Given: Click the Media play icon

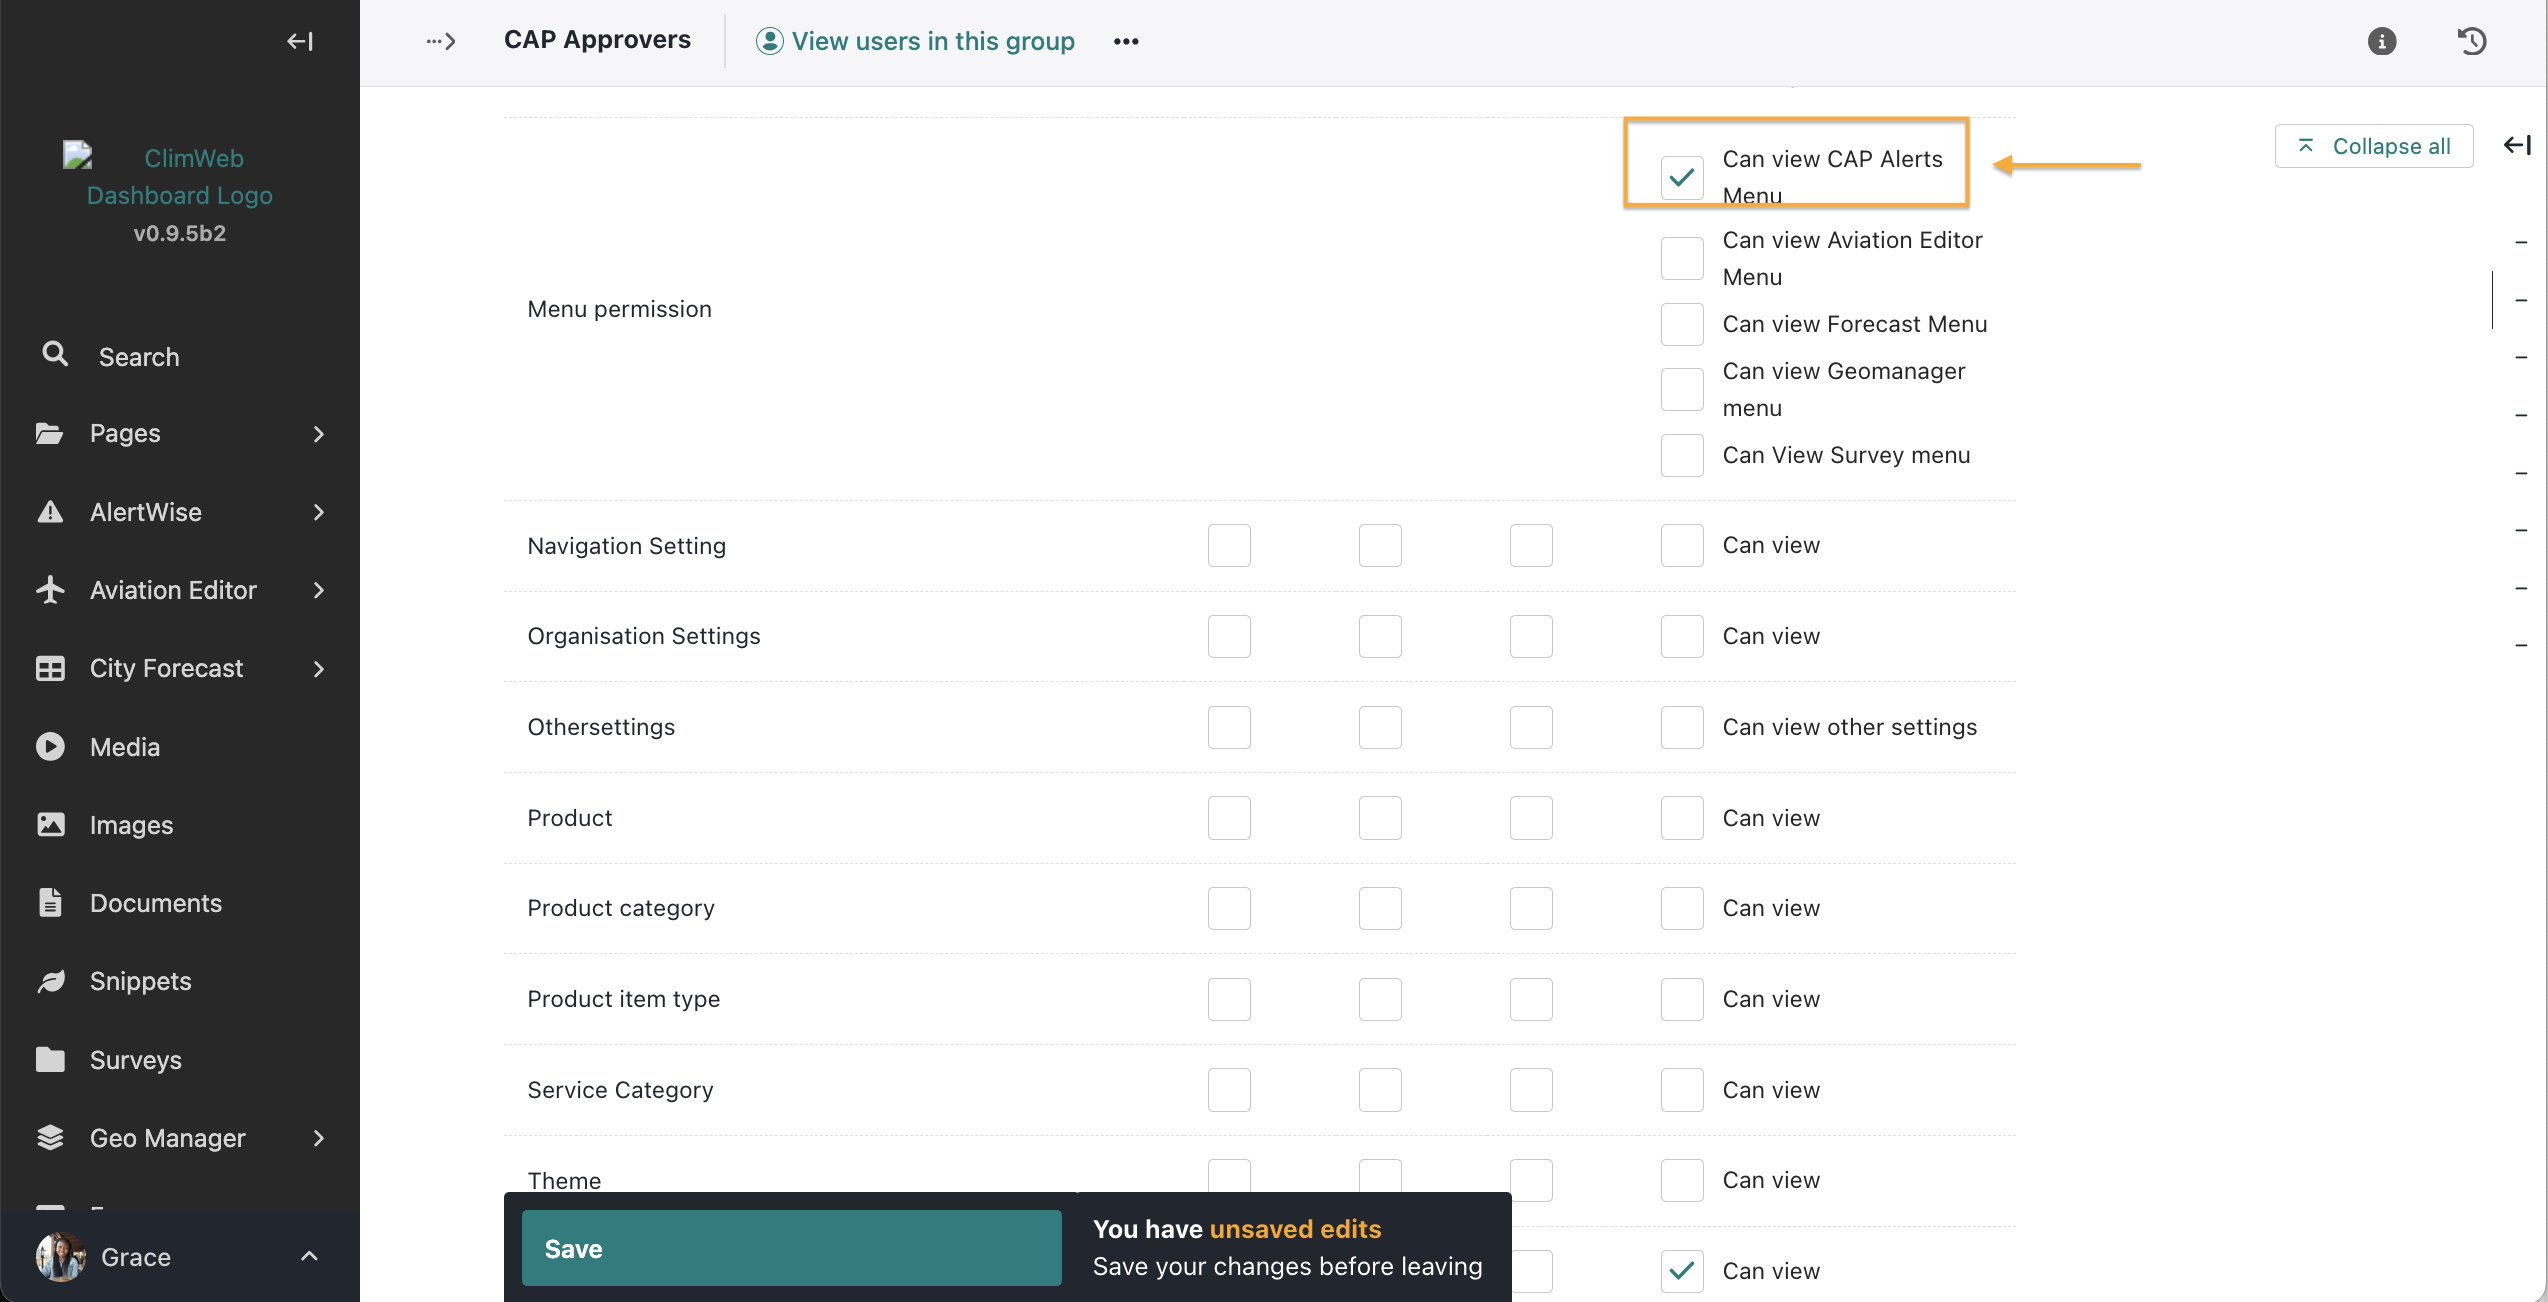Looking at the screenshot, I should (x=50, y=747).
